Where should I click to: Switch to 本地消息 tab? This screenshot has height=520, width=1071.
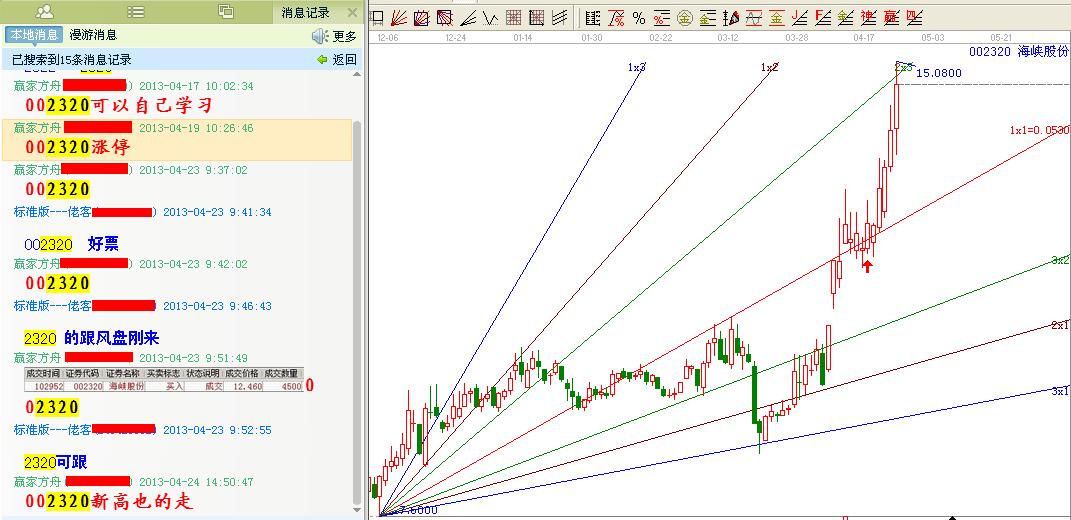point(34,36)
